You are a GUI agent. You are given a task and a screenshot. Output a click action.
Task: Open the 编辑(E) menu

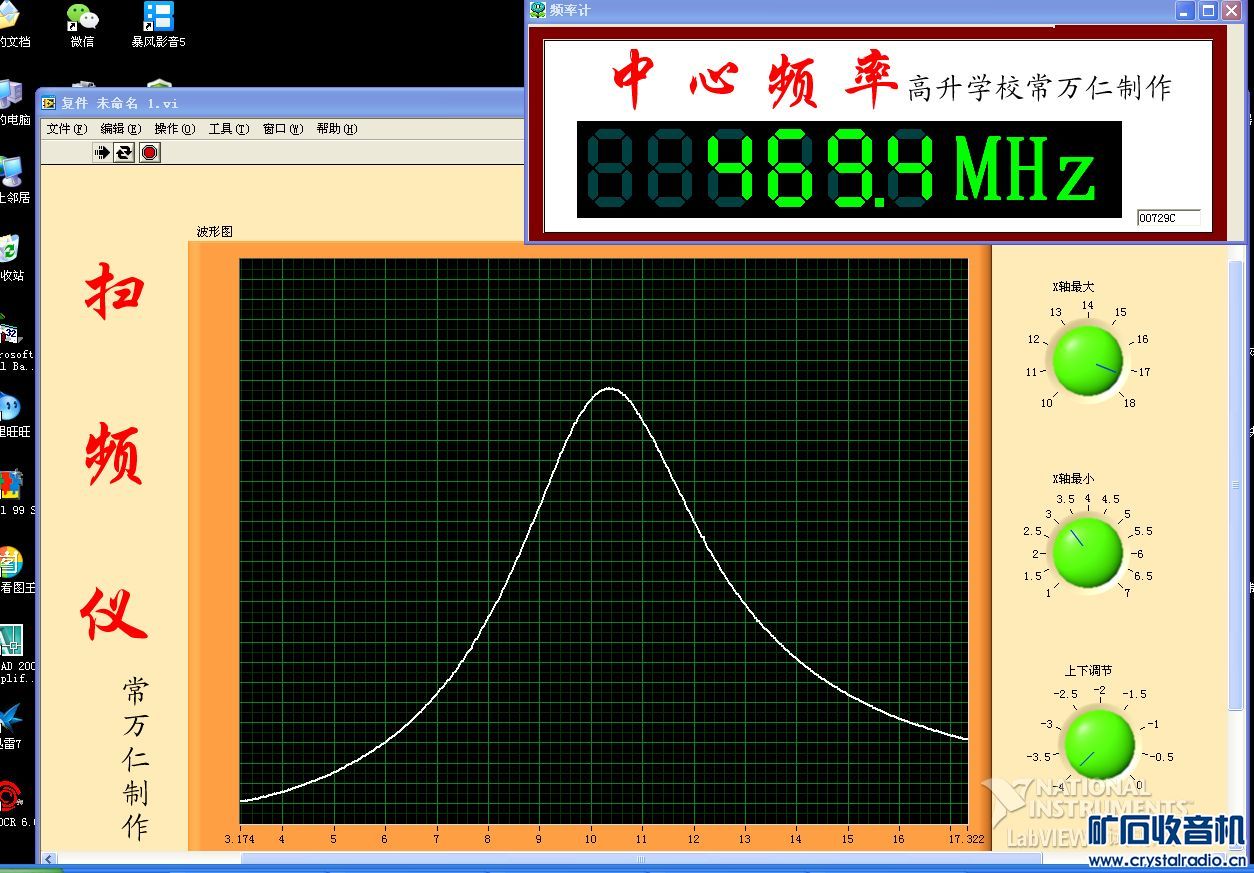121,128
